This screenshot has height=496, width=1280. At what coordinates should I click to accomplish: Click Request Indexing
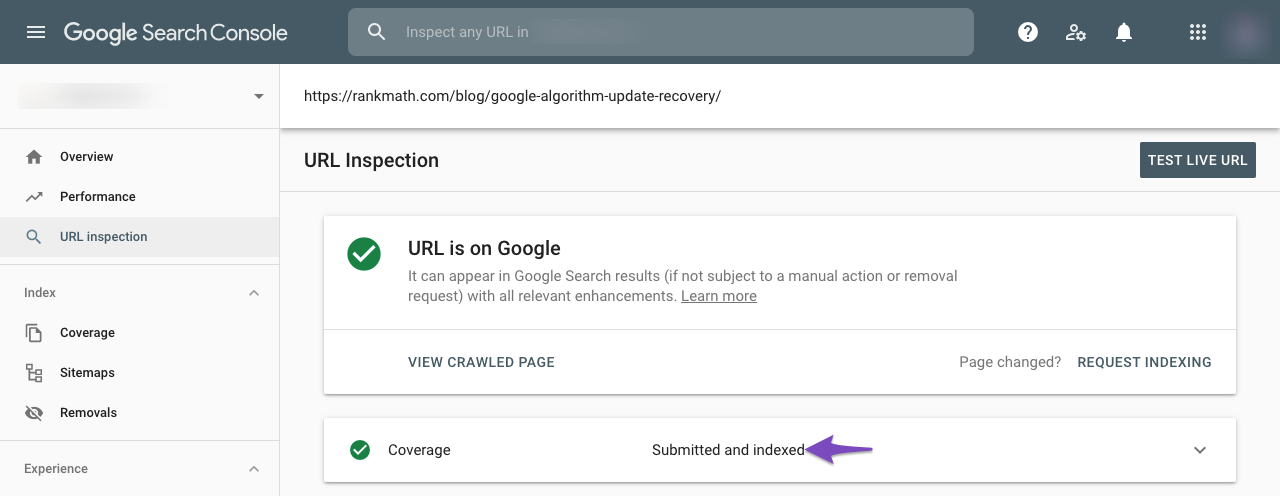click(x=1144, y=362)
